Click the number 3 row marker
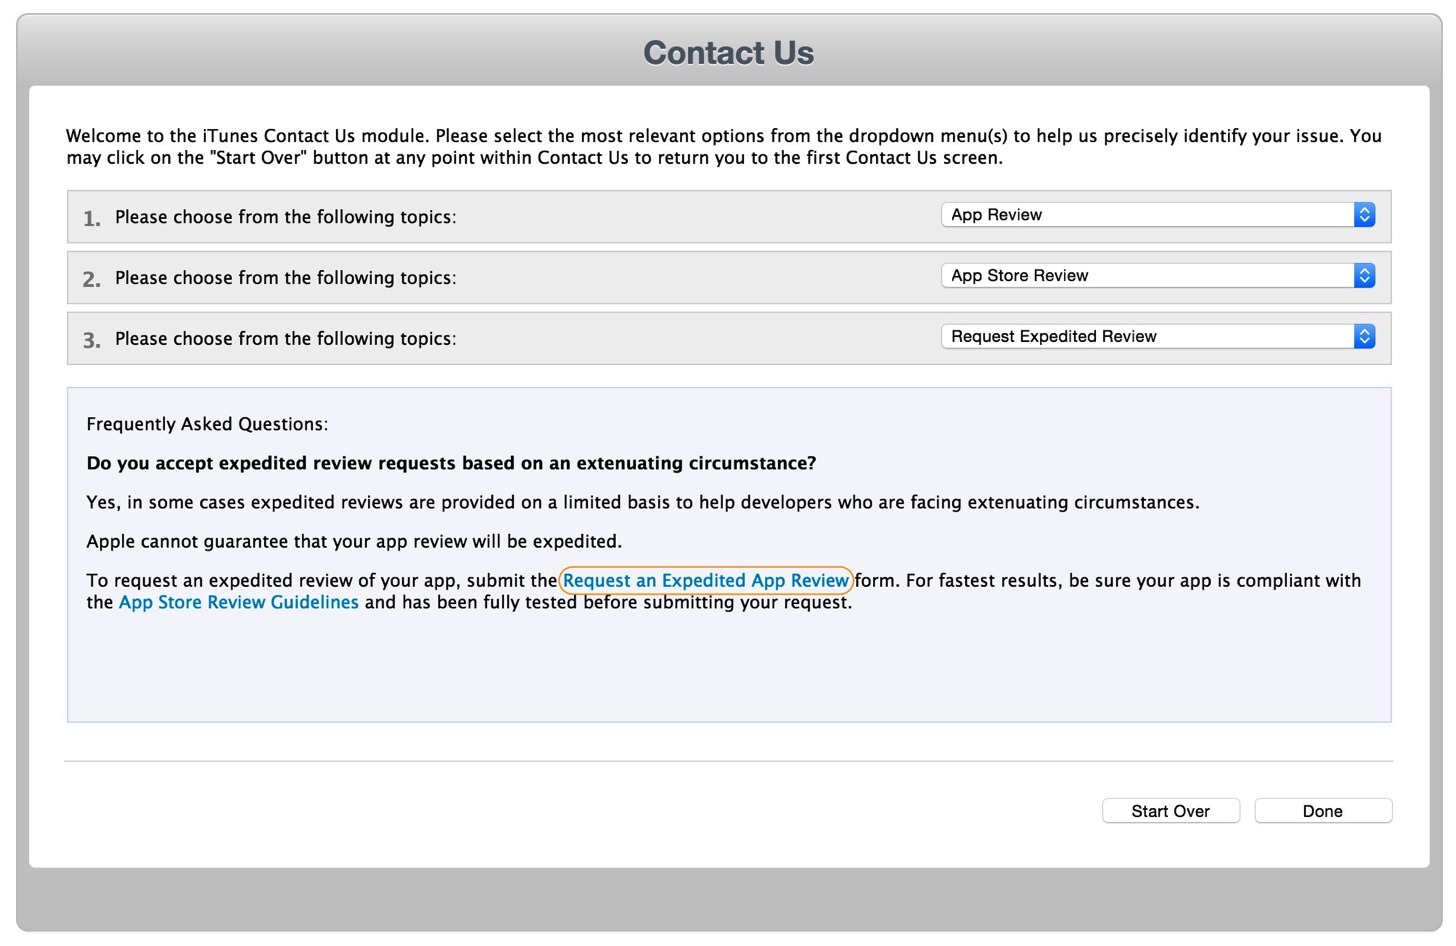 [x=92, y=341]
